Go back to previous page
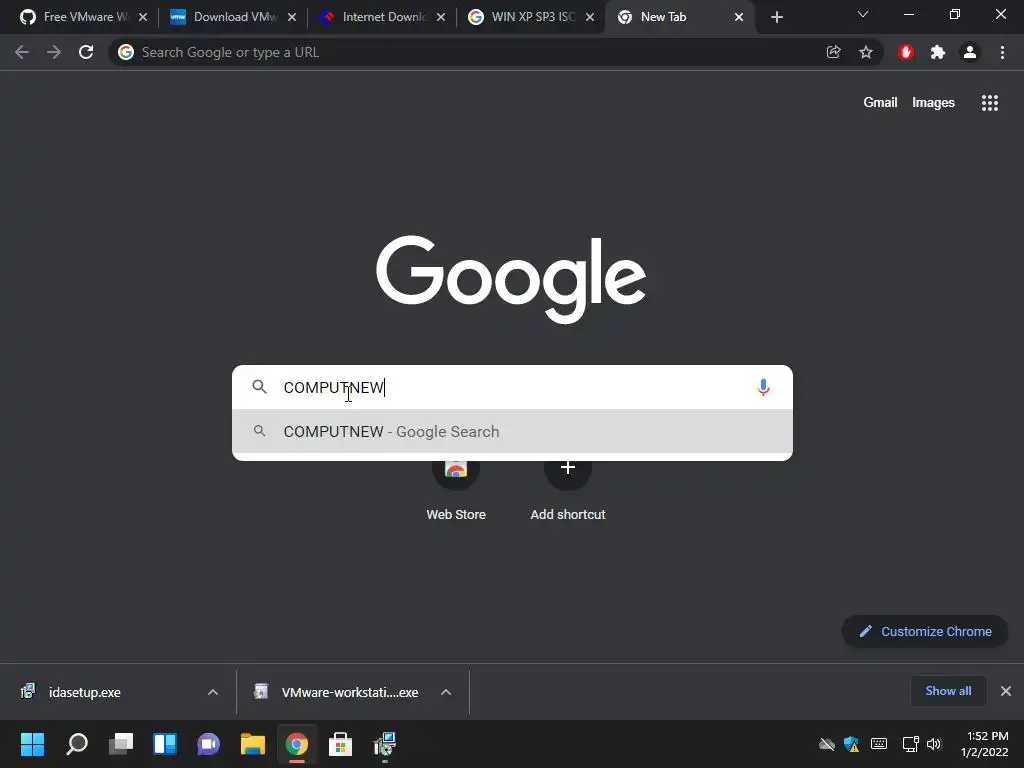The width and height of the screenshot is (1024, 768). (x=22, y=52)
